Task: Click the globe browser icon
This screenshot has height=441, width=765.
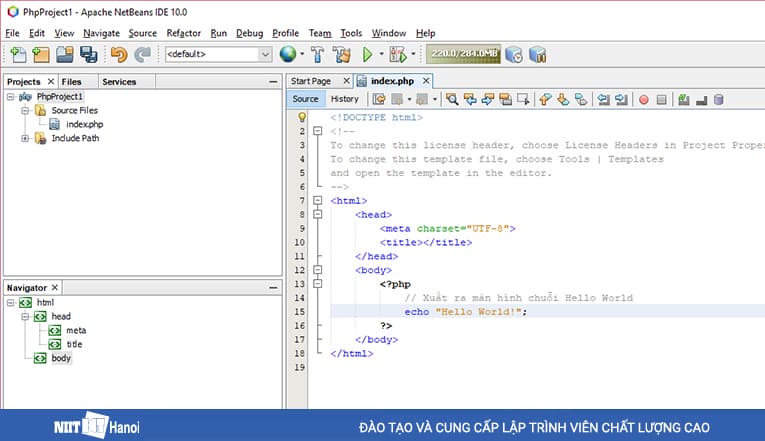Action: [x=288, y=54]
